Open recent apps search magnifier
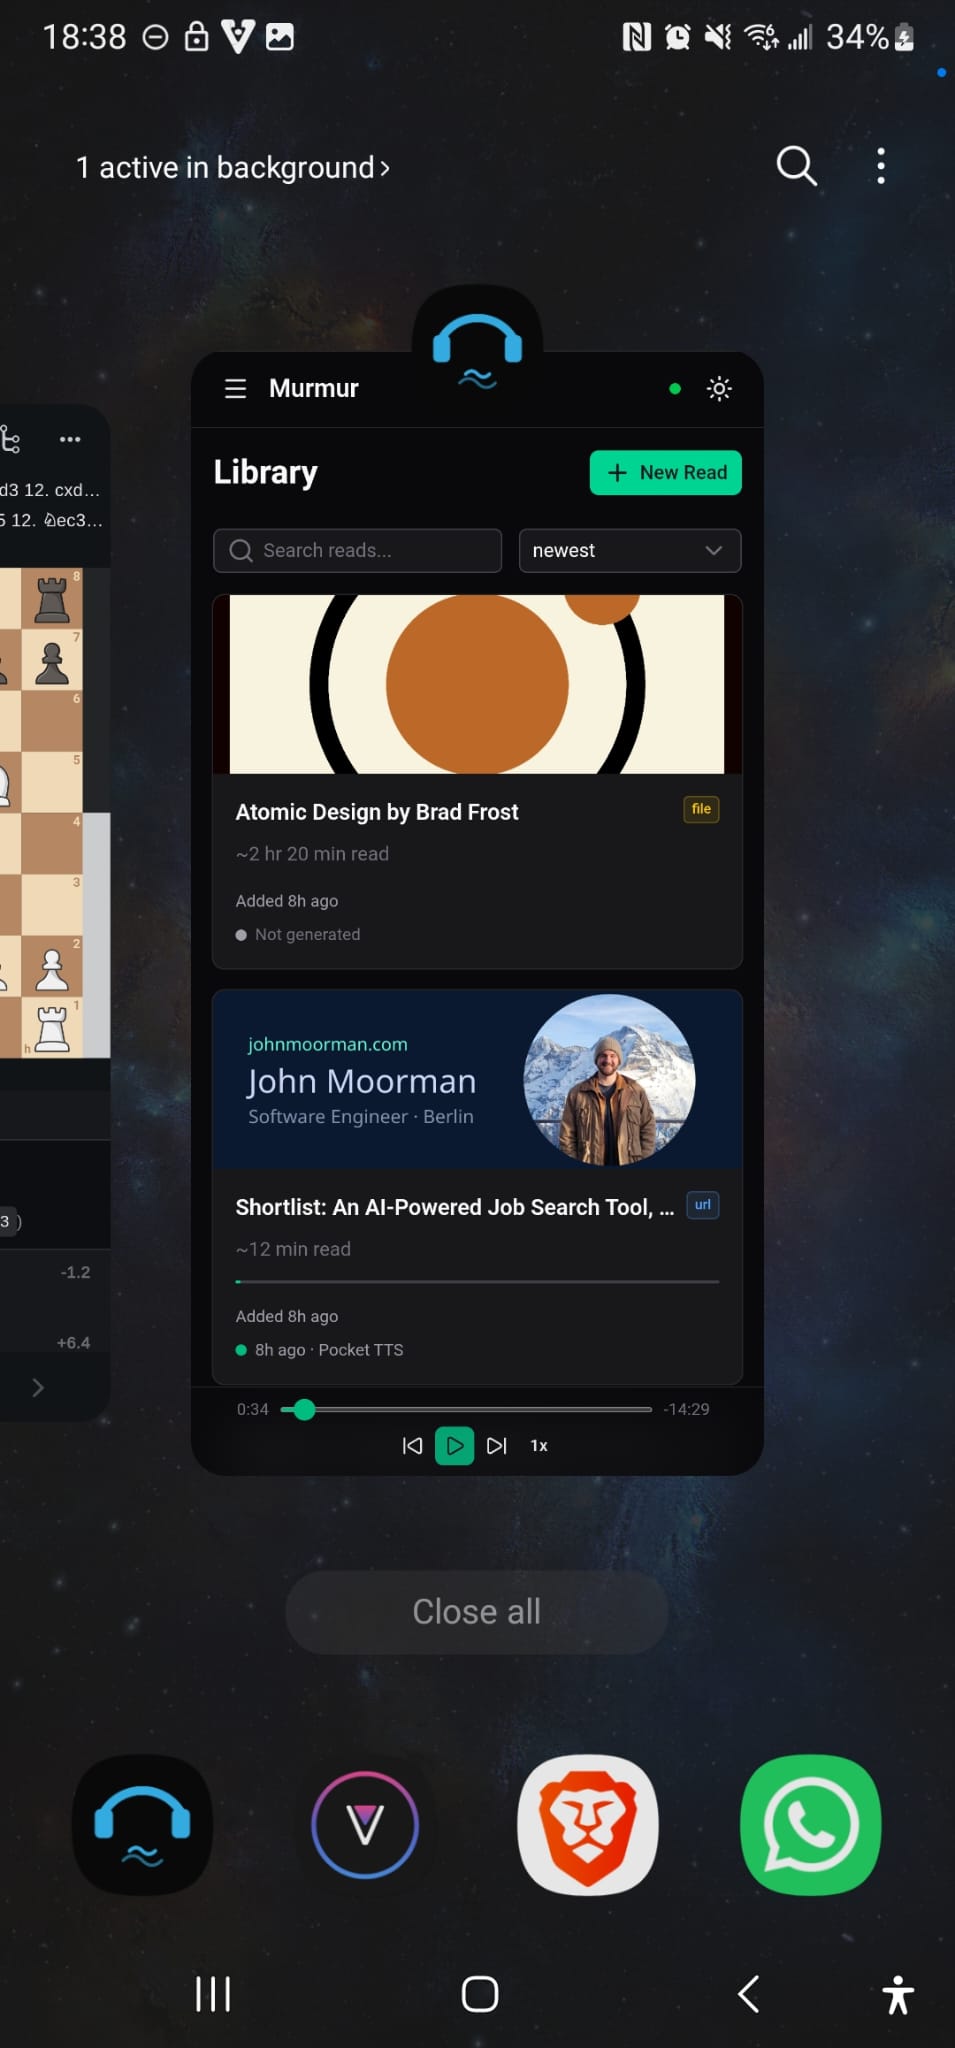The image size is (955, 2048). [x=796, y=166]
